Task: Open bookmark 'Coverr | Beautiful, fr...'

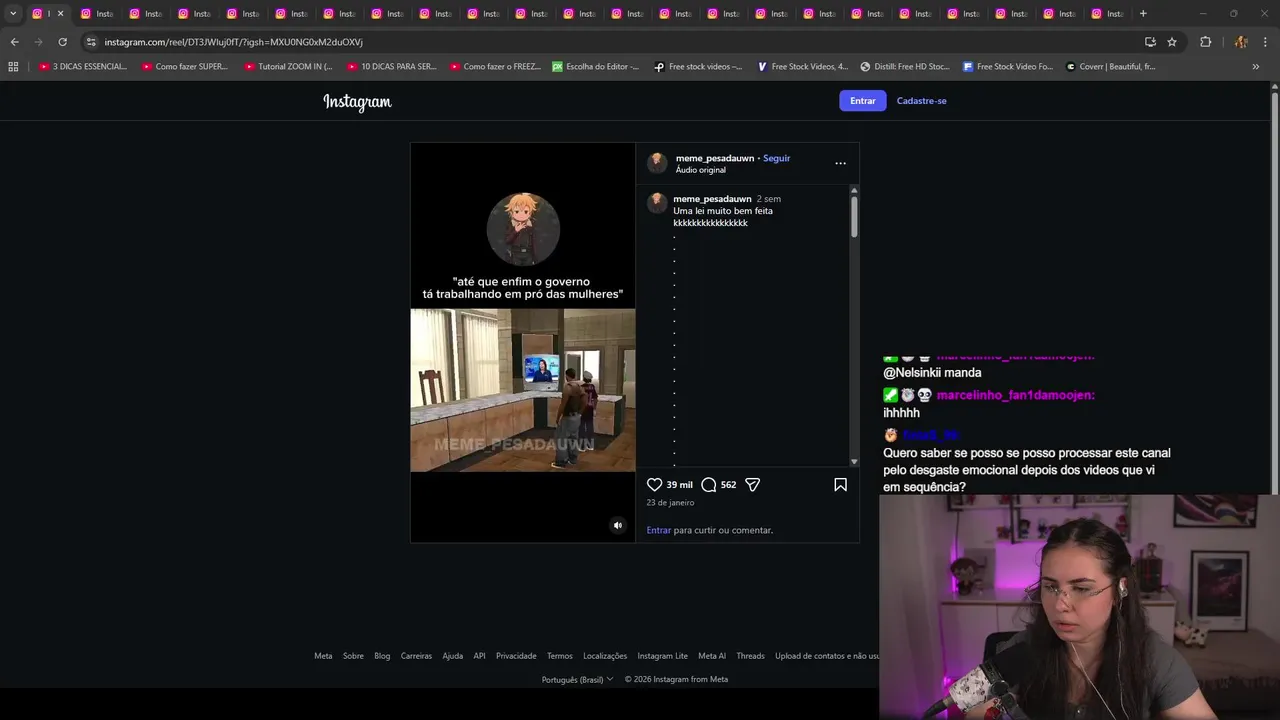Action: pyautogui.click(x=1111, y=67)
